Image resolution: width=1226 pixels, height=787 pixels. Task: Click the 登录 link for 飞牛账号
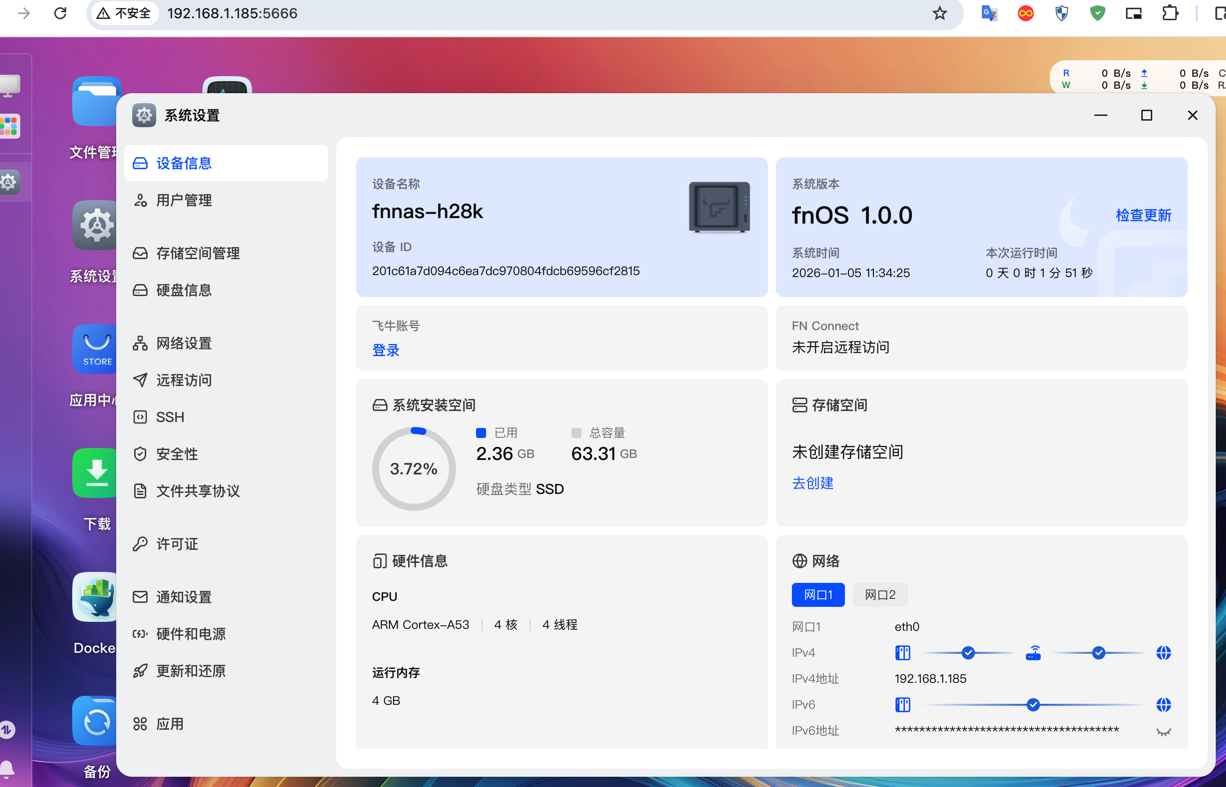(386, 350)
